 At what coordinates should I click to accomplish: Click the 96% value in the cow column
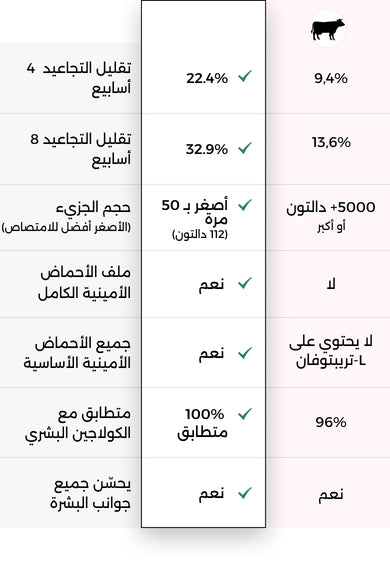click(x=331, y=422)
